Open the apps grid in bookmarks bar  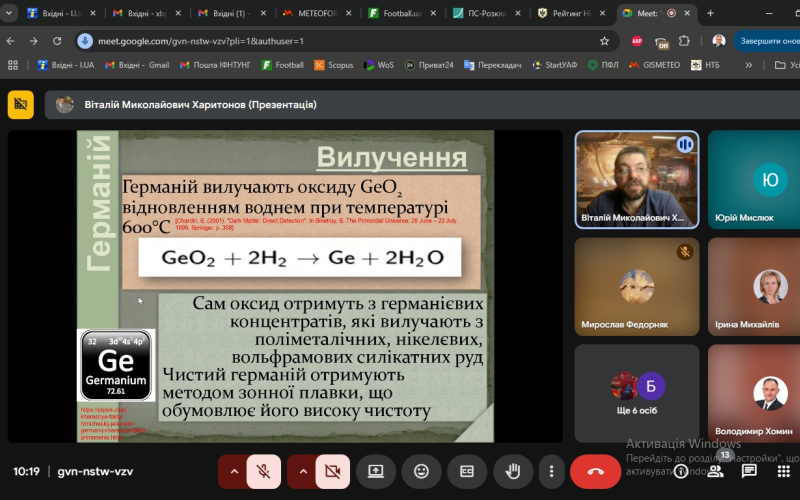click(x=13, y=65)
